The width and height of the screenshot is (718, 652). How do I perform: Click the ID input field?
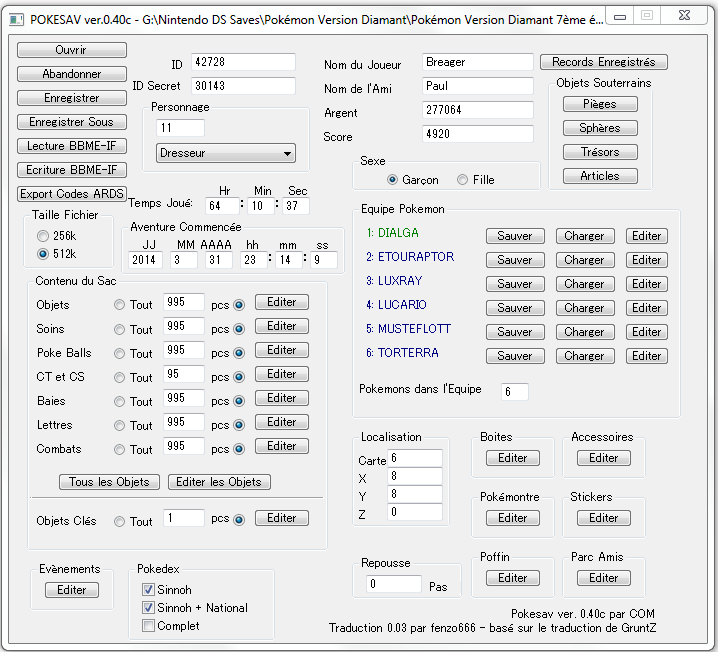[243, 62]
